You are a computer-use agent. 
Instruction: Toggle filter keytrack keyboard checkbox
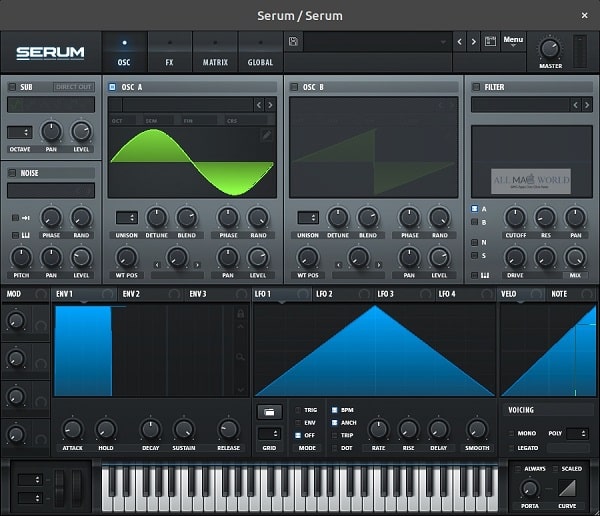(x=474, y=275)
